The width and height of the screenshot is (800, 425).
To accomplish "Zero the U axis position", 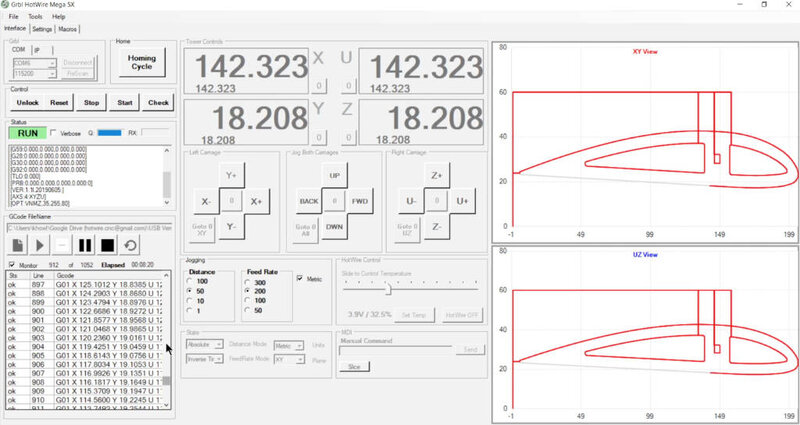I will click(348, 85).
